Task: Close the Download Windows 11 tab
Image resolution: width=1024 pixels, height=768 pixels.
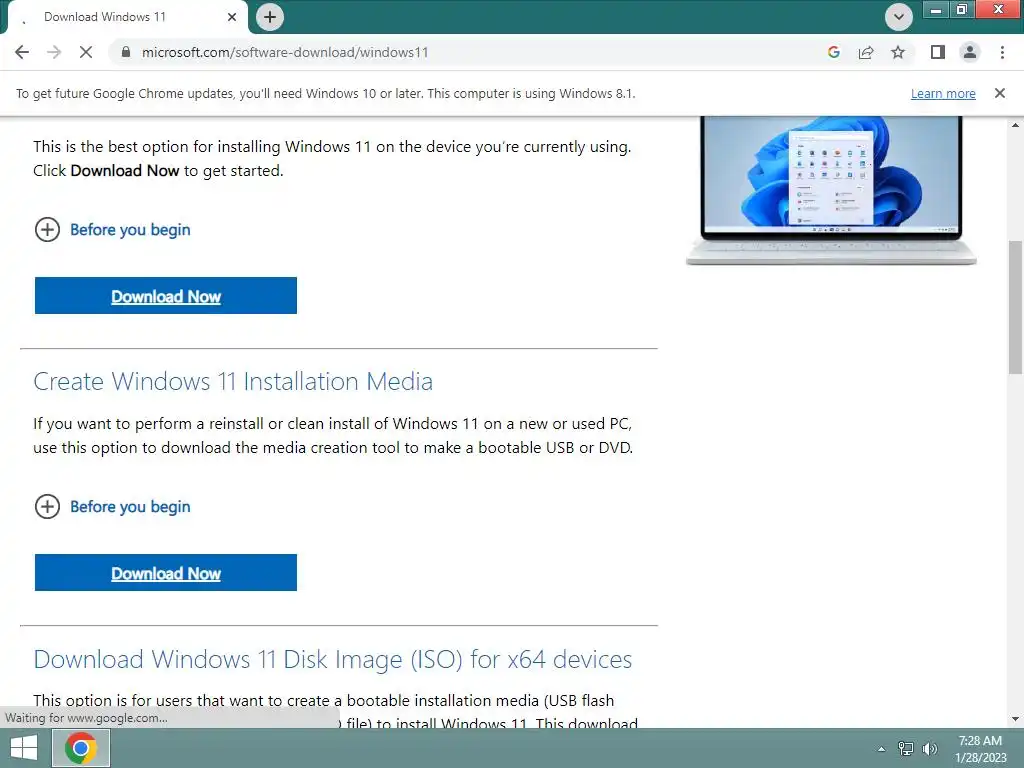Action: point(232,17)
